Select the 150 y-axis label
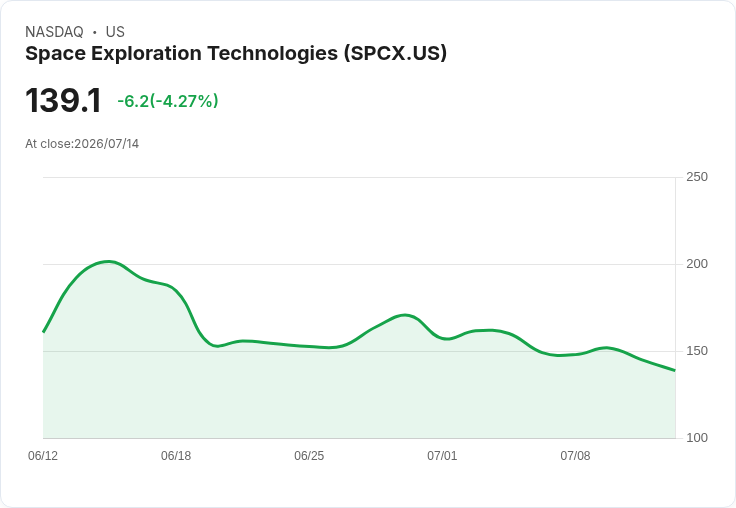 click(x=697, y=351)
